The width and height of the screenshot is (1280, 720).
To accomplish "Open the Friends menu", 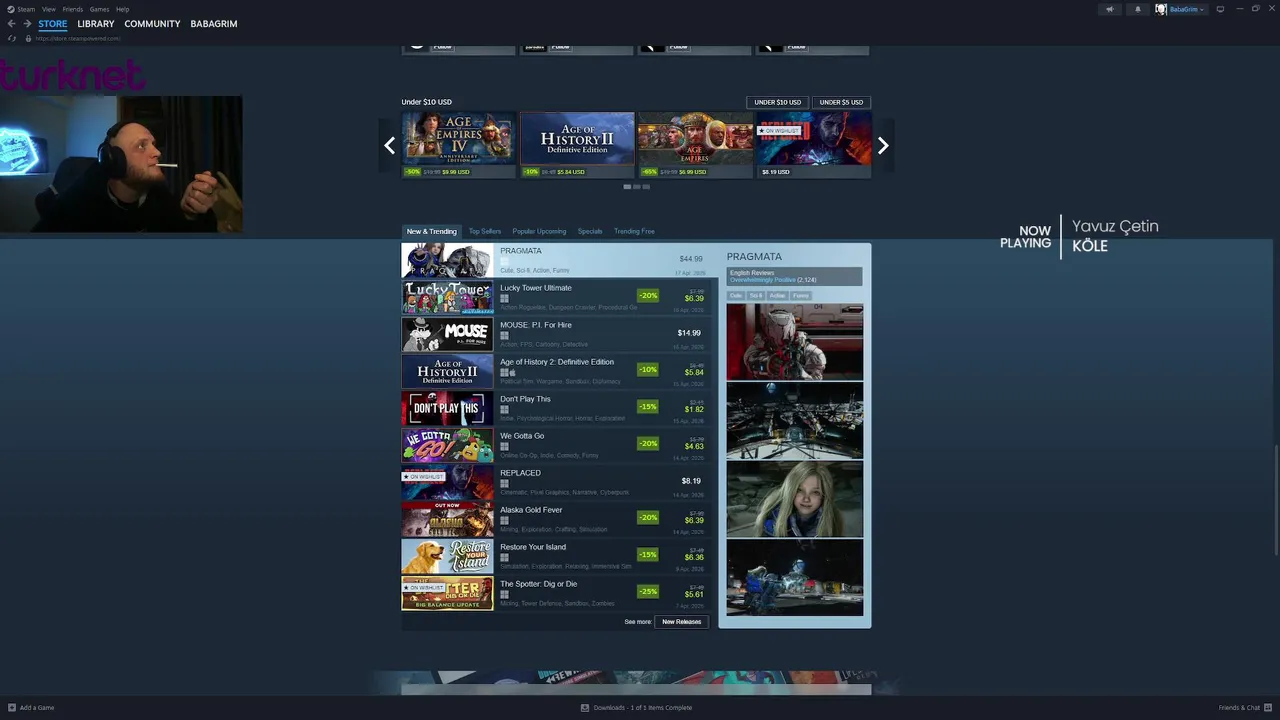I will (x=73, y=9).
